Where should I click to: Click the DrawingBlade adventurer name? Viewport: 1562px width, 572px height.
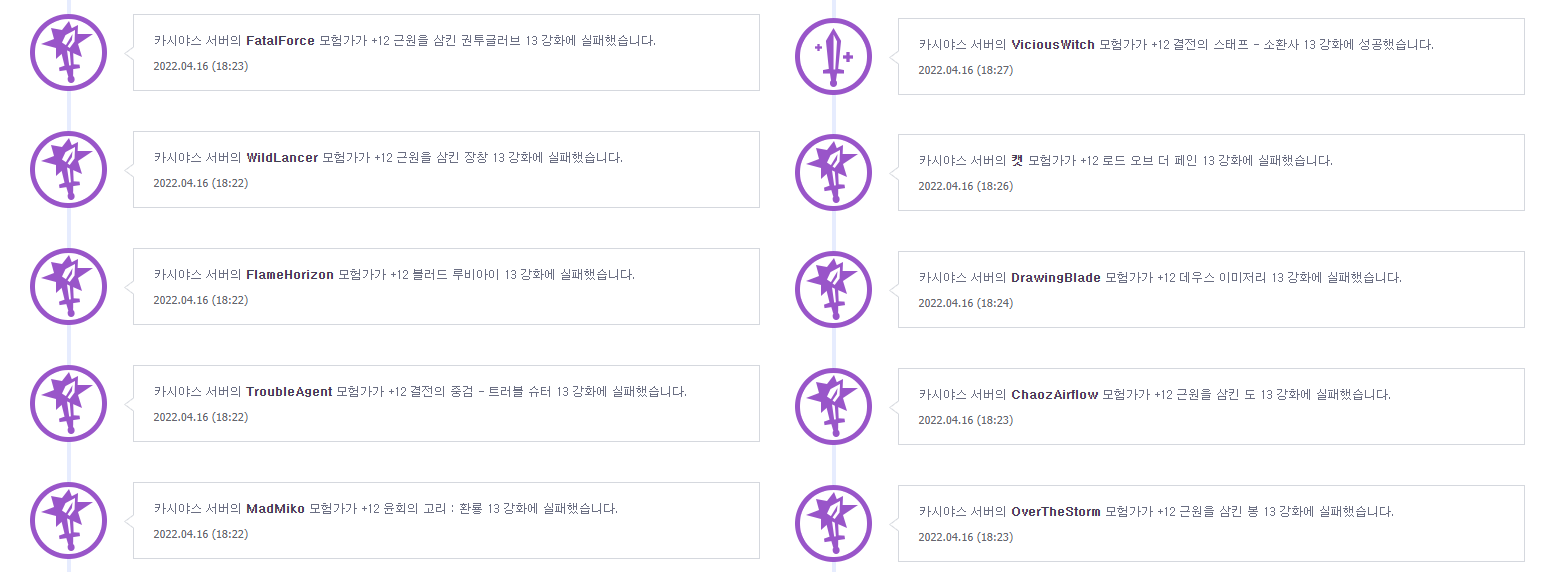click(x=1056, y=278)
